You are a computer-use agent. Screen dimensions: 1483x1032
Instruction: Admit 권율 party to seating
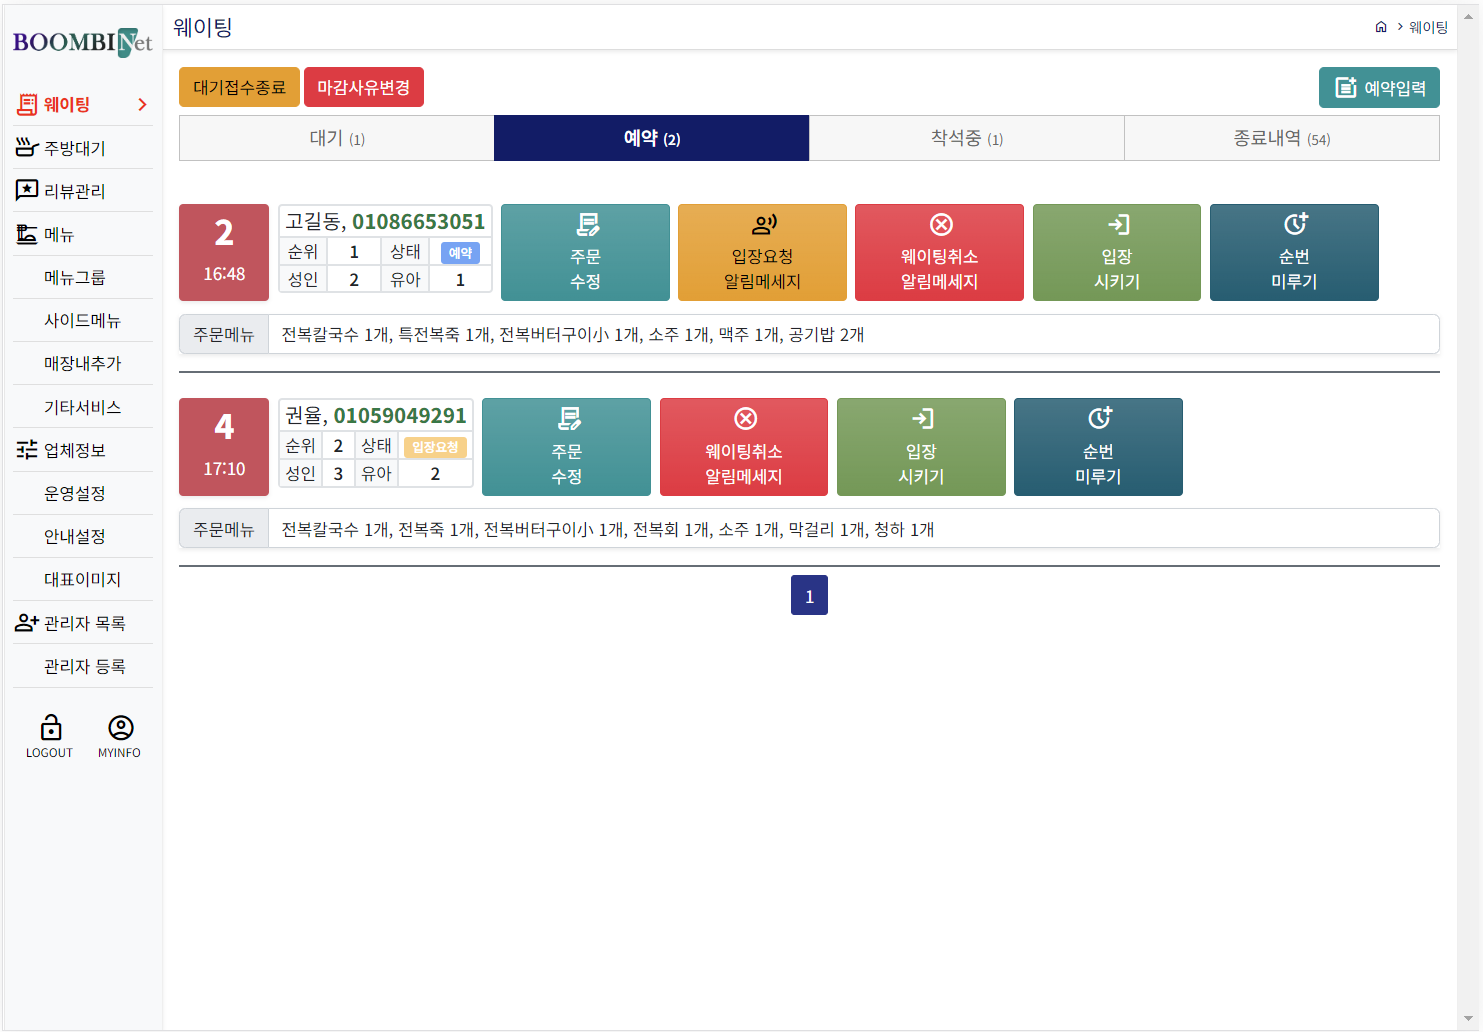coord(921,447)
